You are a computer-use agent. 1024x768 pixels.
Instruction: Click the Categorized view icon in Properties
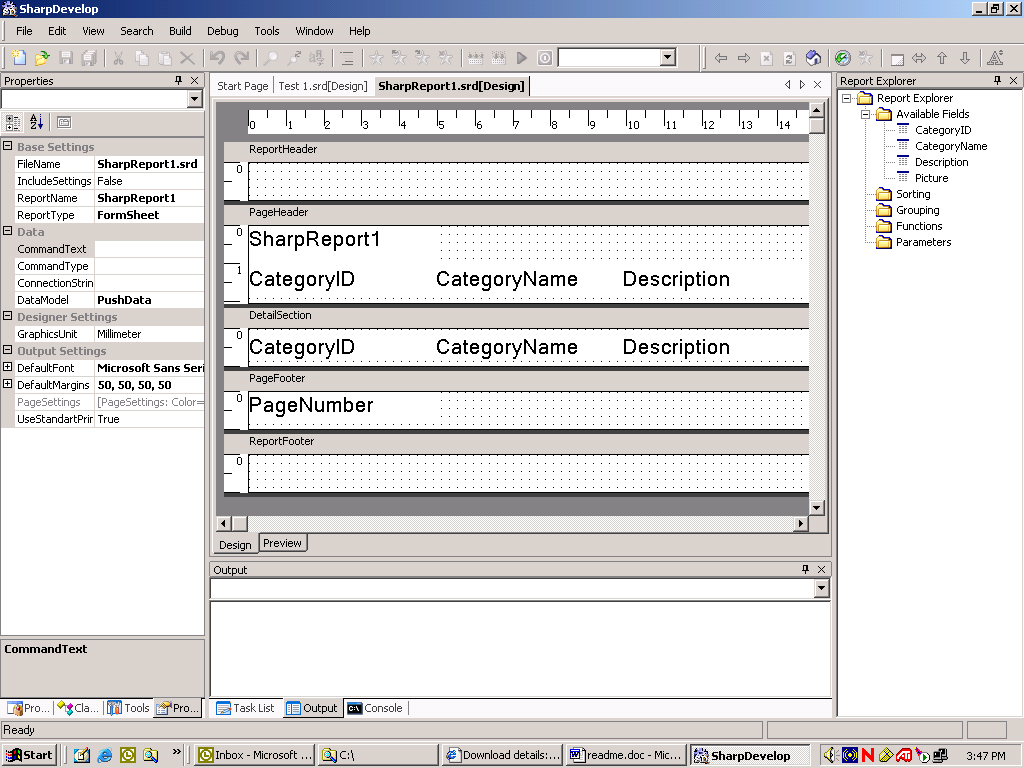click(13, 122)
